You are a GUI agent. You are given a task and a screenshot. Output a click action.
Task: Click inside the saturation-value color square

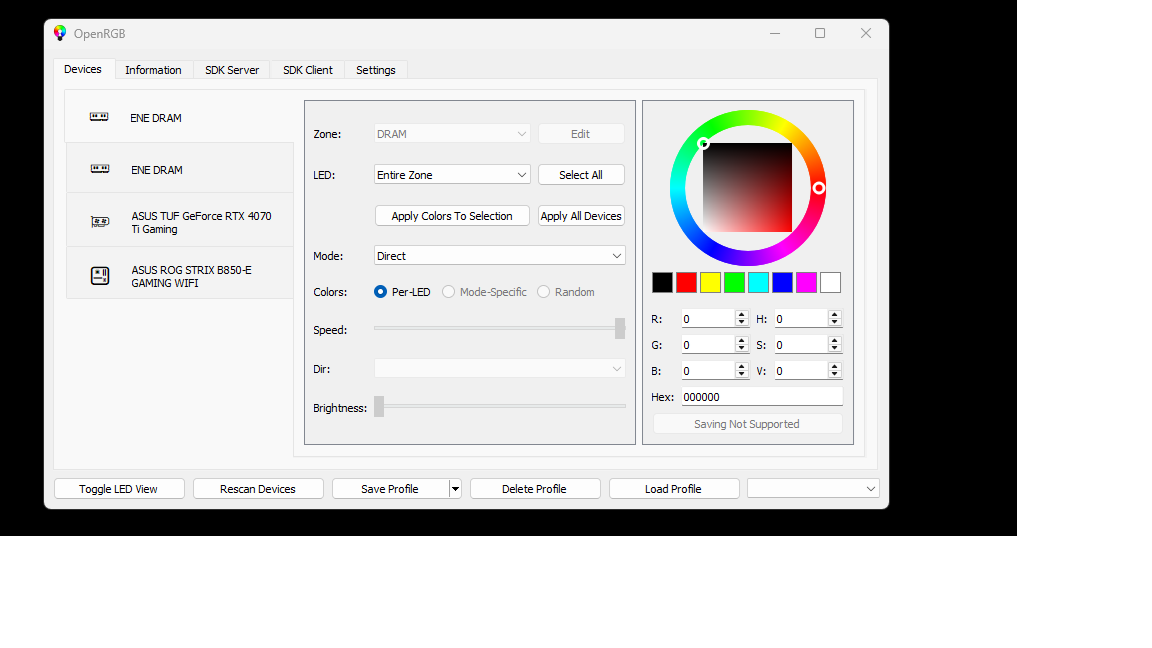(748, 187)
